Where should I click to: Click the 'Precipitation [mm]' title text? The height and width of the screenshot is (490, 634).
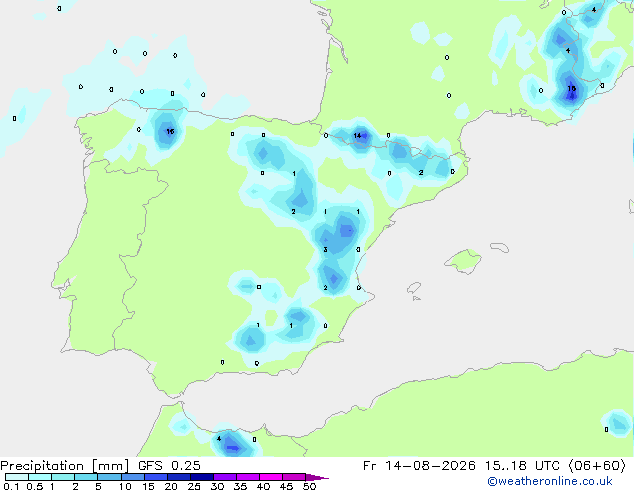[65, 466]
